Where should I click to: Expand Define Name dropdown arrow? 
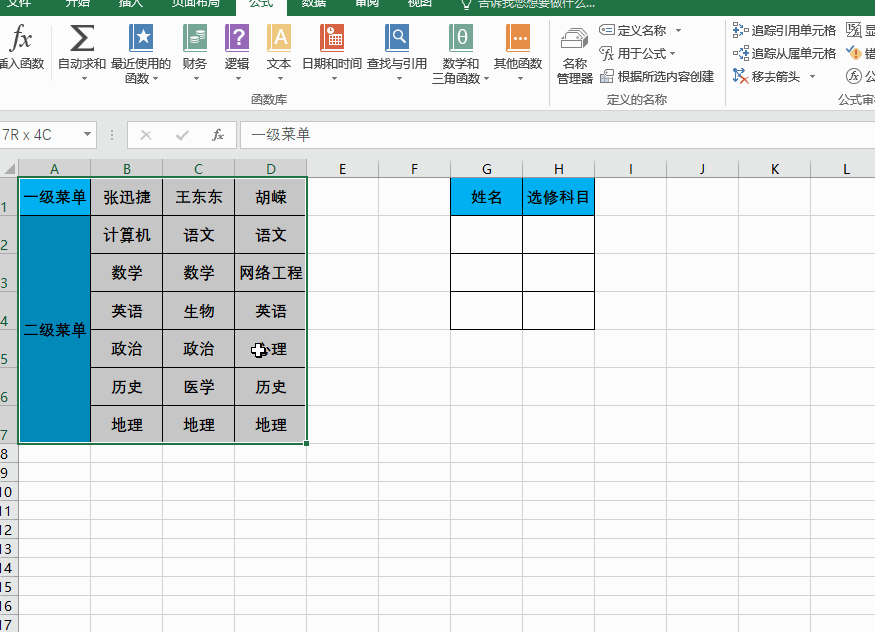tap(678, 30)
